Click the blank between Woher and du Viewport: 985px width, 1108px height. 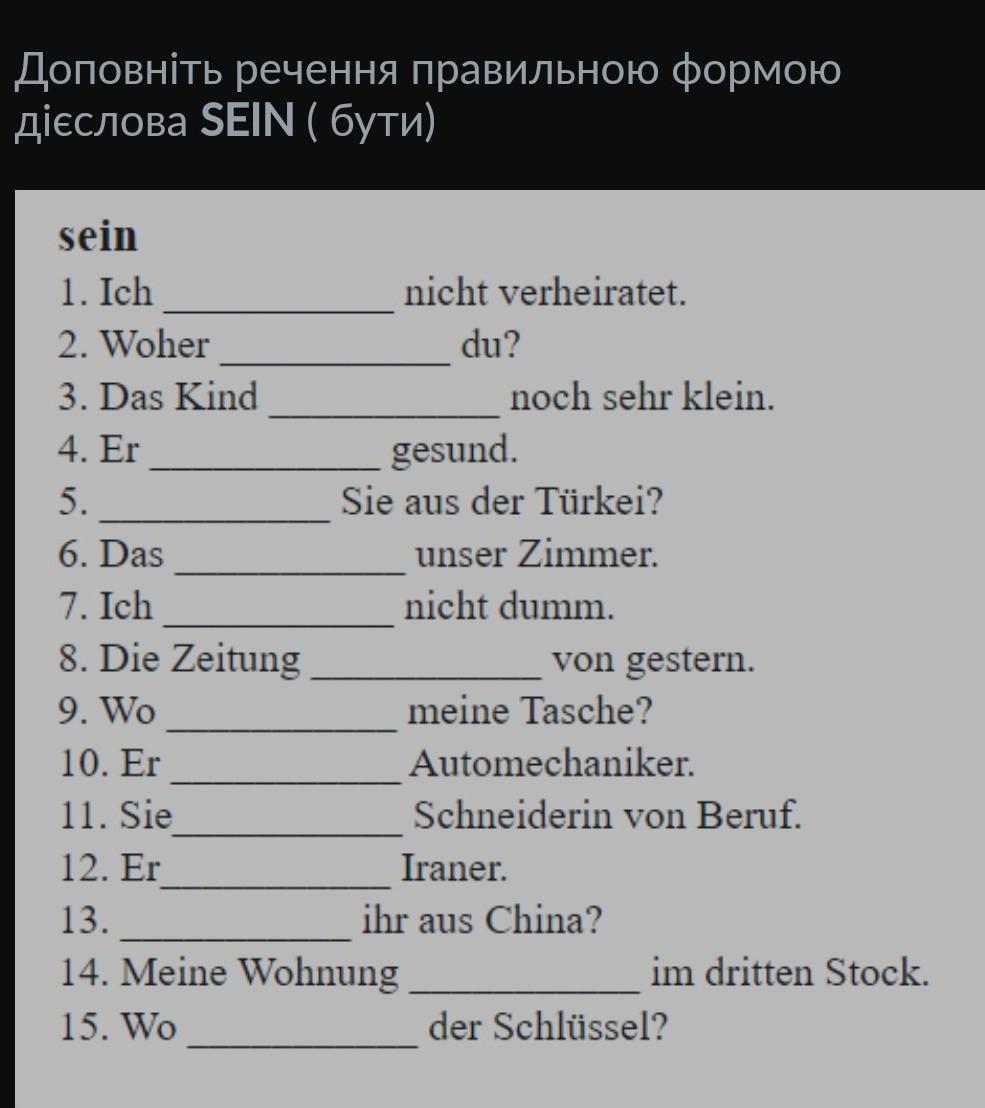pyautogui.click(x=336, y=356)
